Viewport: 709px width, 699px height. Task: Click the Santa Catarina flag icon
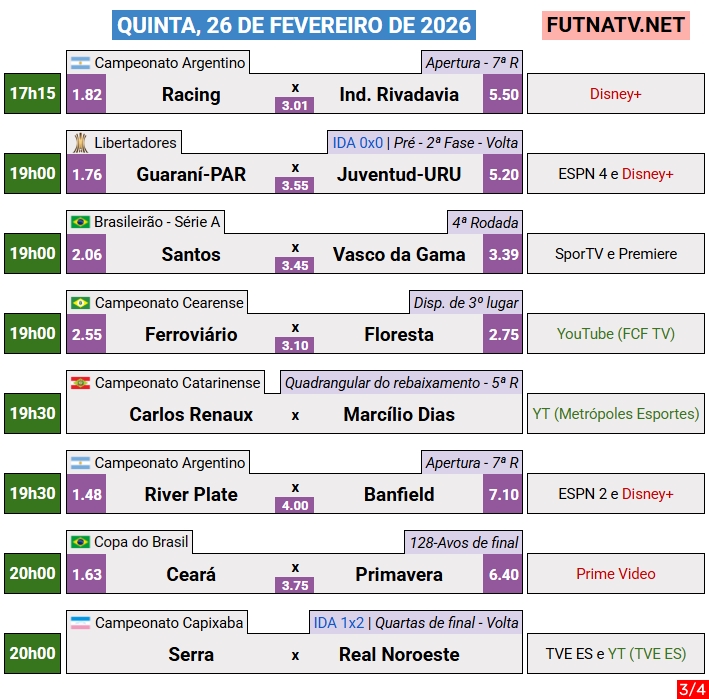coord(80,382)
